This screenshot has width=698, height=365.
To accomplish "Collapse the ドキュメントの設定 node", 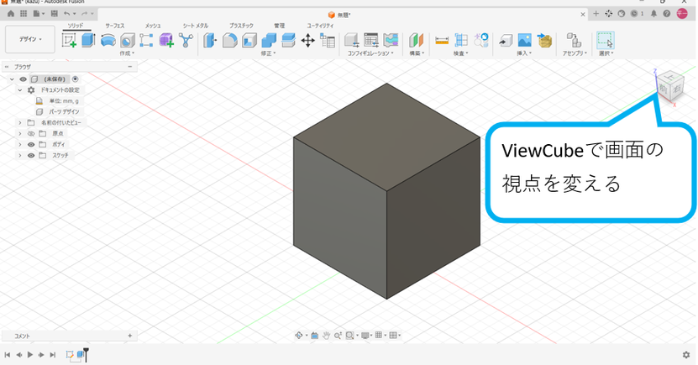I will pyautogui.click(x=20, y=90).
